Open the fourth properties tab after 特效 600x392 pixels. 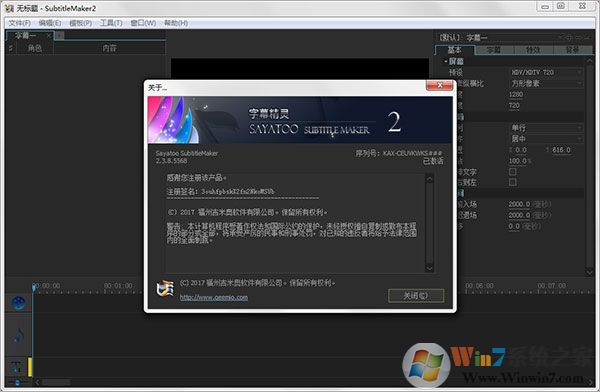(x=572, y=50)
